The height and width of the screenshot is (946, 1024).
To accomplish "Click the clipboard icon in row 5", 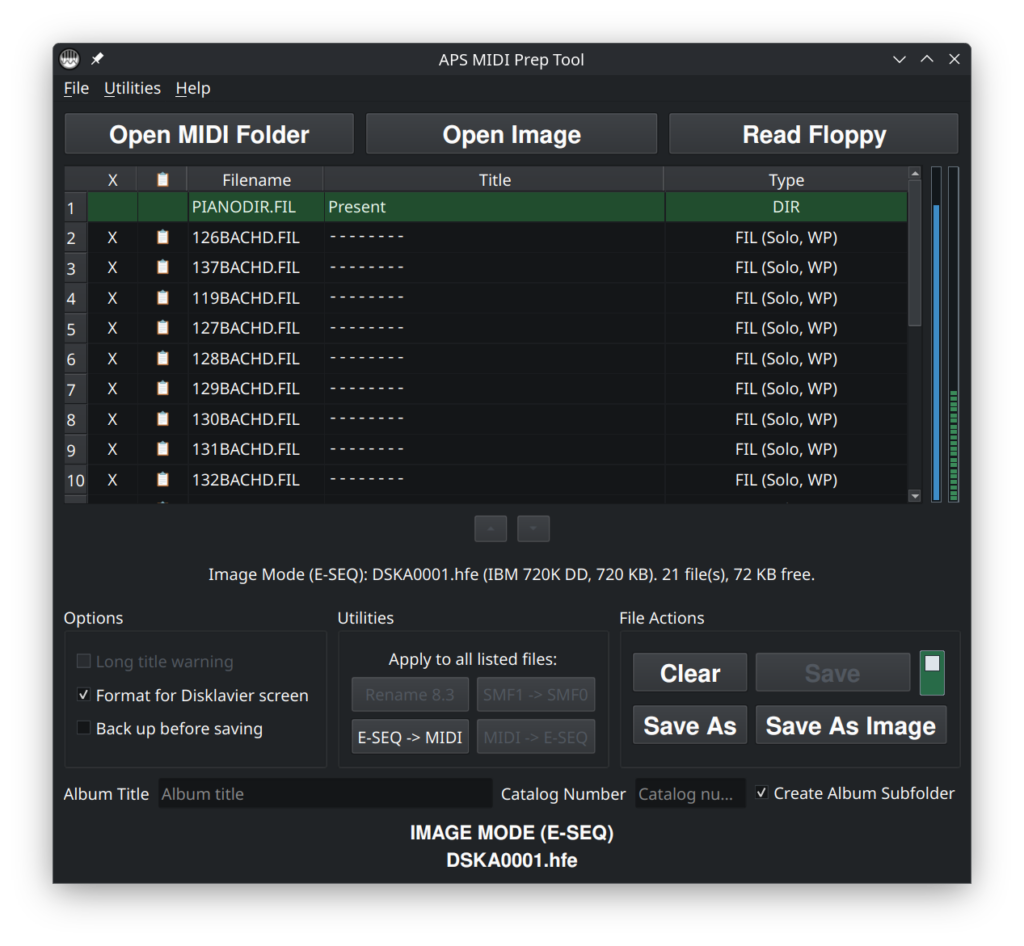I will tap(163, 328).
